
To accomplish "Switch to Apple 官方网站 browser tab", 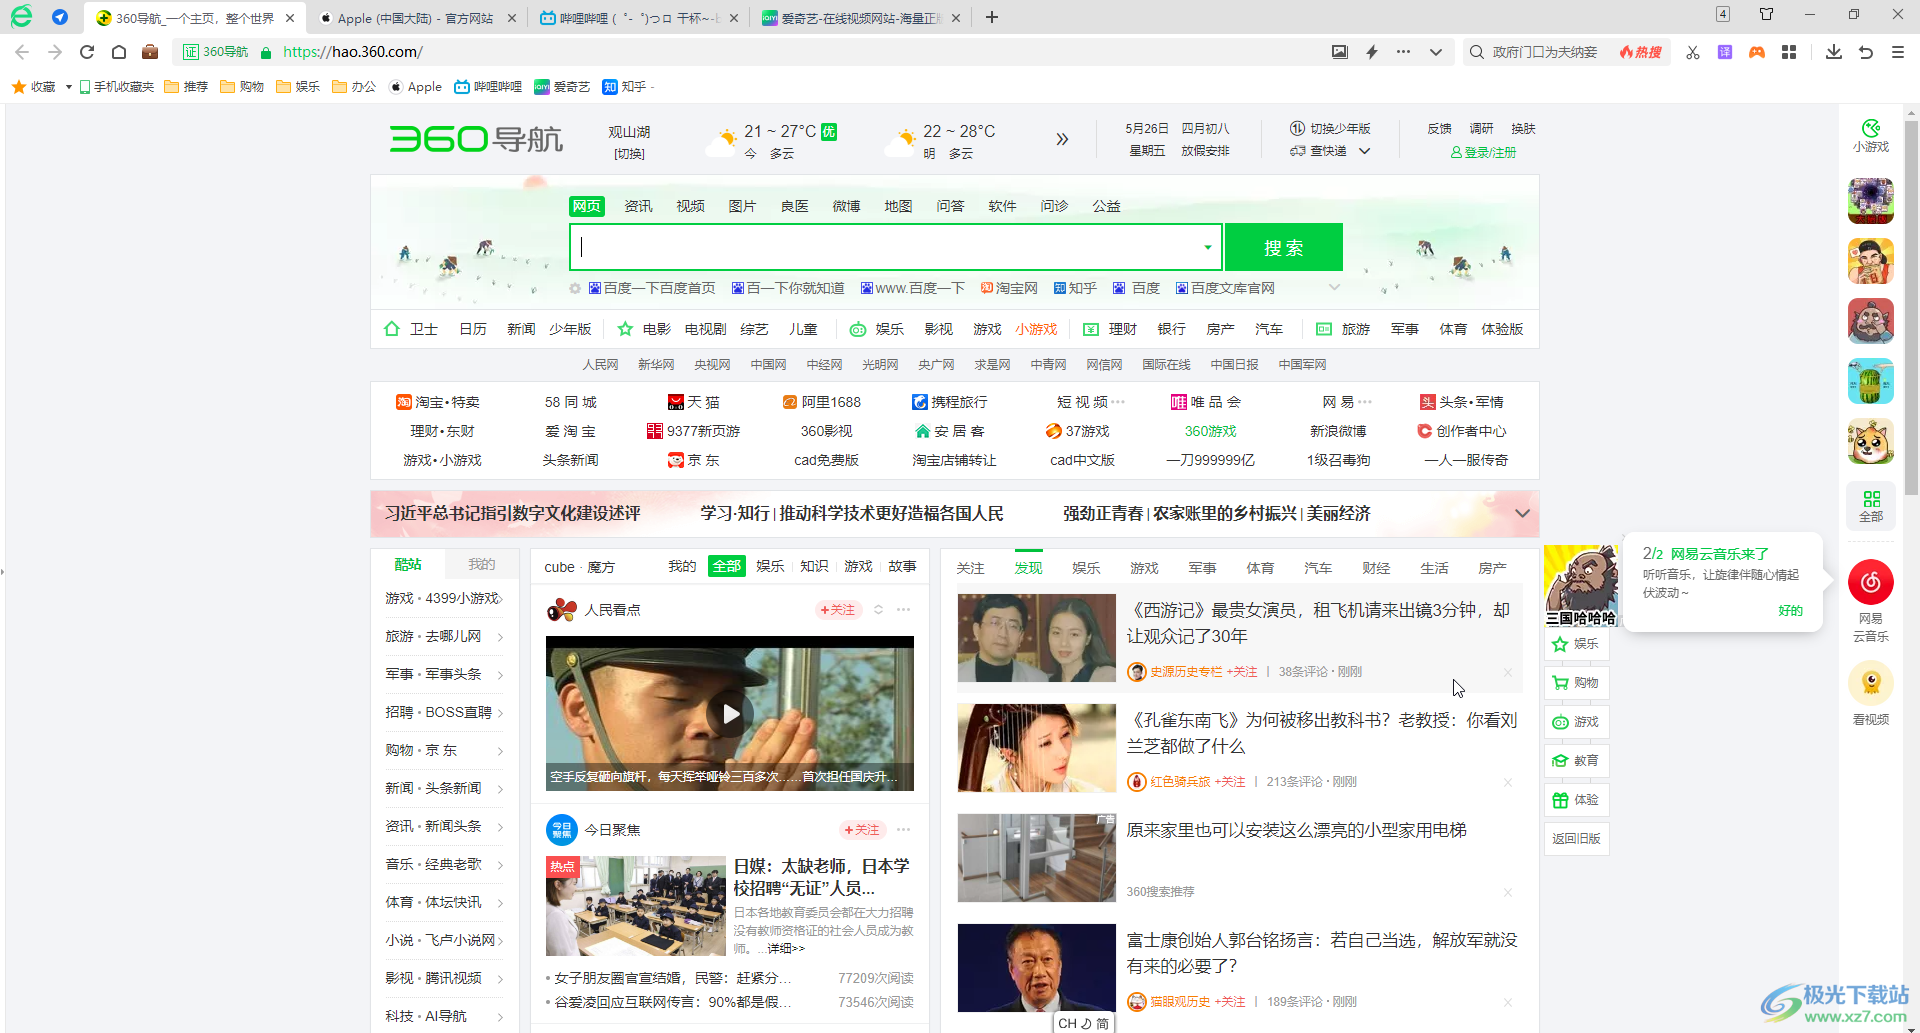I will (415, 18).
